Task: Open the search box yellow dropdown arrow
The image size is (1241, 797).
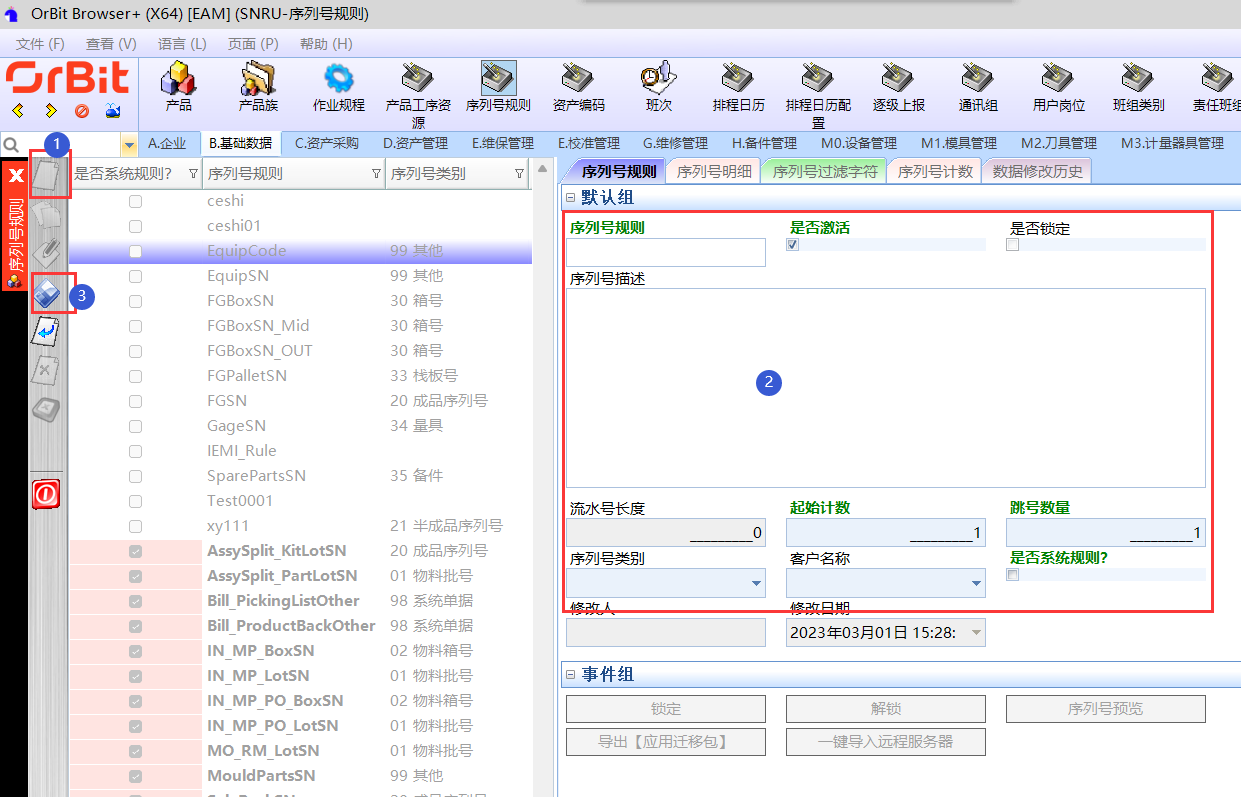Action: [x=129, y=144]
